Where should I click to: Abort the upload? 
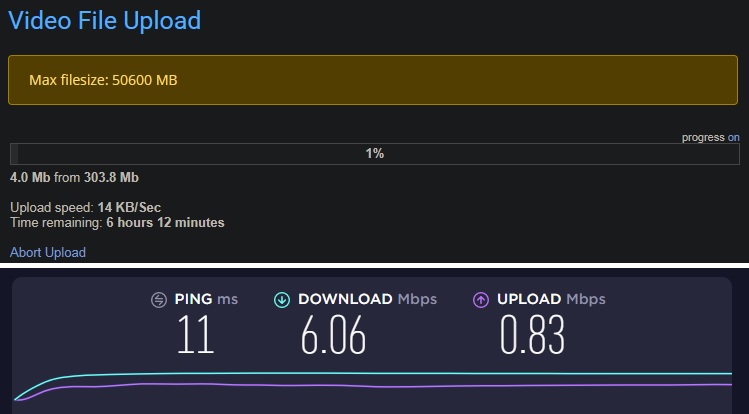click(x=48, y=252)
